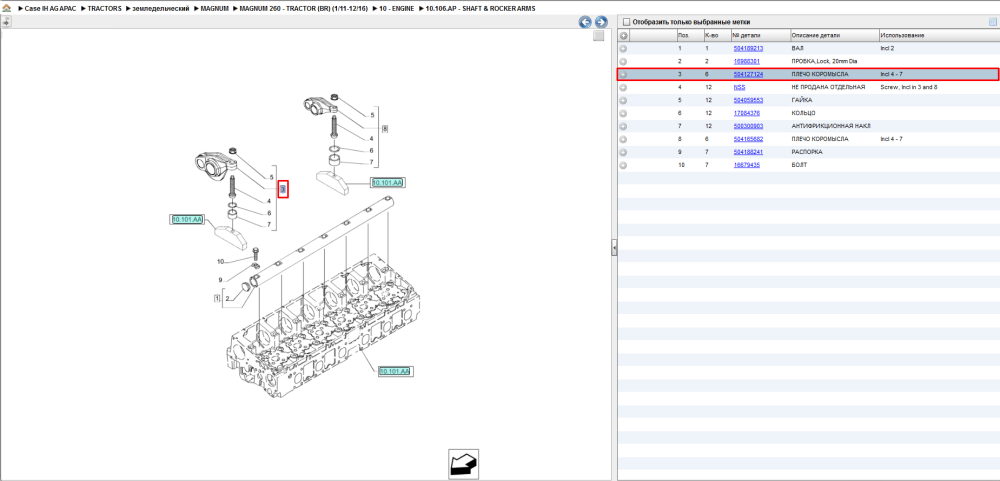Open the MAGNUM breadcrumb
Image resolution: width=1000 pixels, height=481 pixels.
(214, 9)
